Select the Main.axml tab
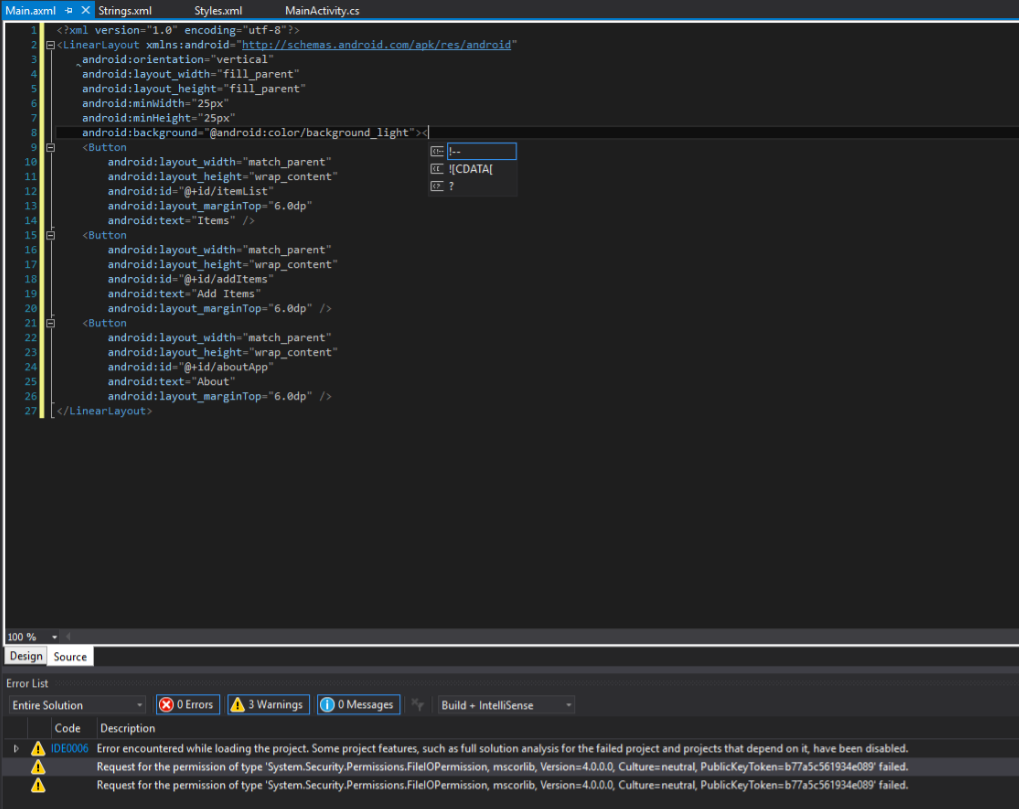 coord(31,10)
